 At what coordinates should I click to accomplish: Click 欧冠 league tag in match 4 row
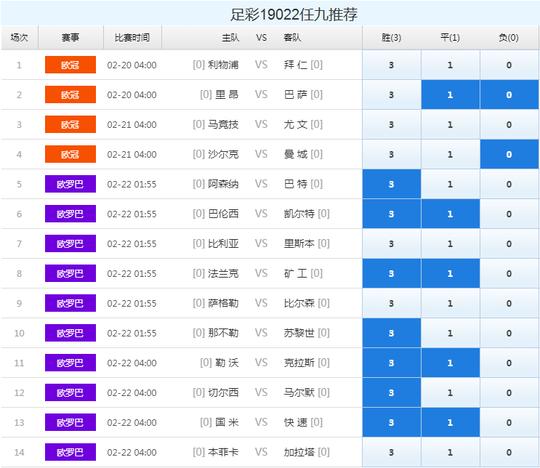pyautogui.click(x=70, y=154)
